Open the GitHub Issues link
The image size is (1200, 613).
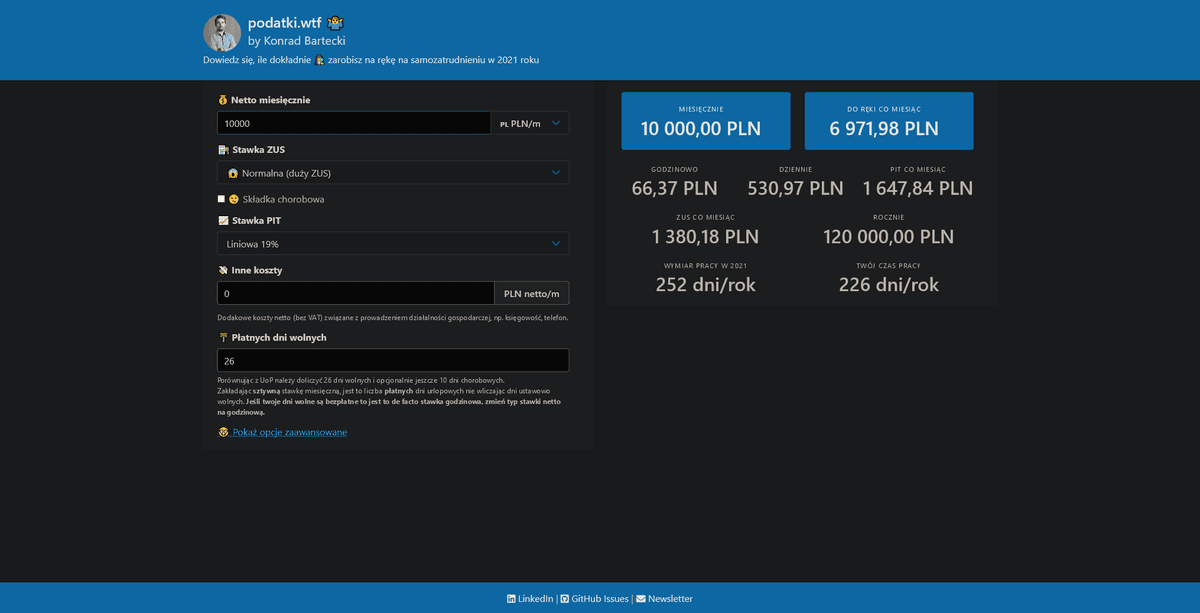pyautogui.click(x=600, y=599)
